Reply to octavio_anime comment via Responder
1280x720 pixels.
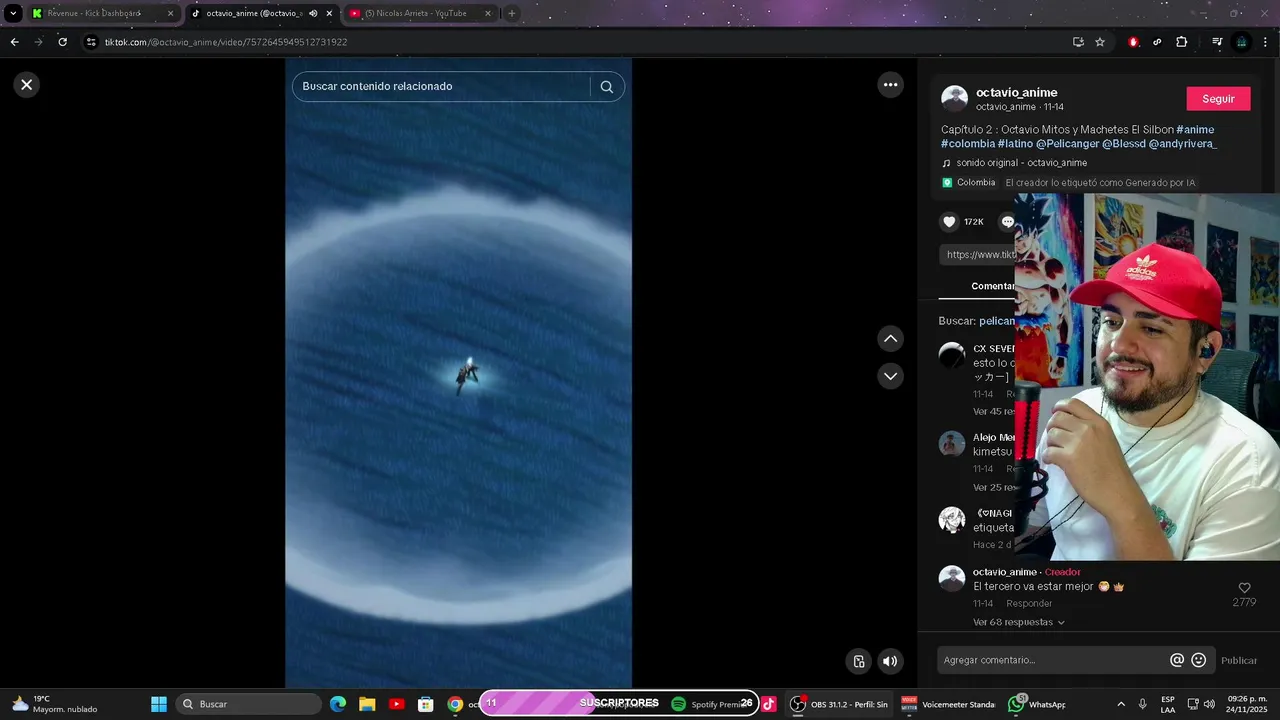[1029, 604]
